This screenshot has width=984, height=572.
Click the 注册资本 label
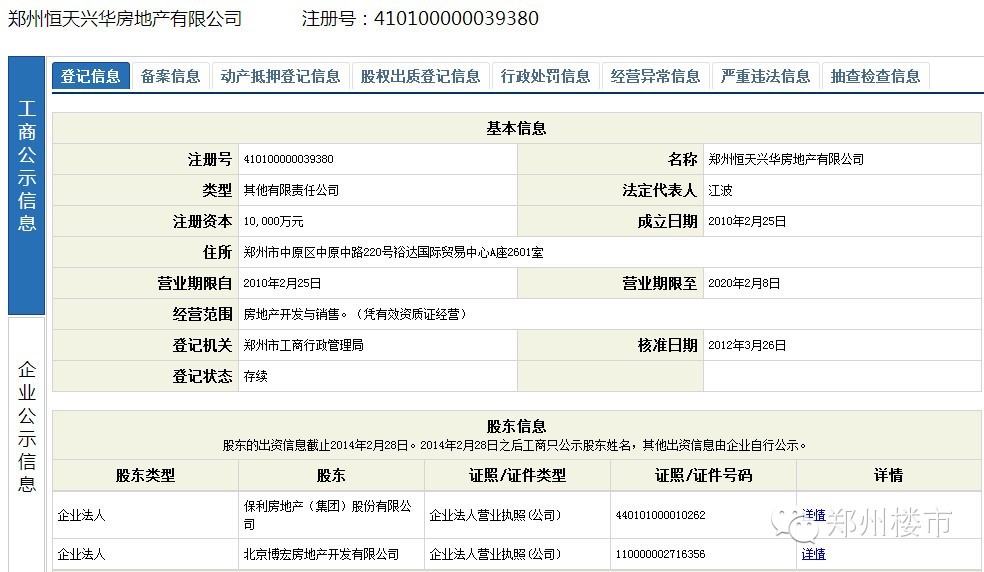[x=202, y=221]
